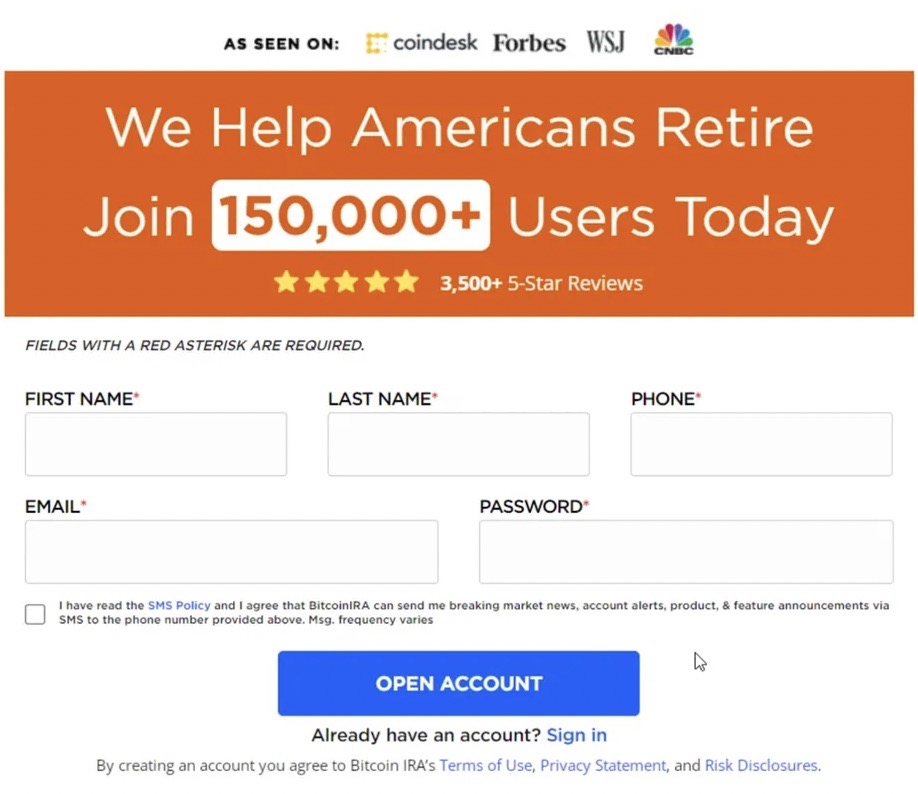Viewport: 918px width, 794px height.
Task: Select the Email text box
Action: point(231,551)
